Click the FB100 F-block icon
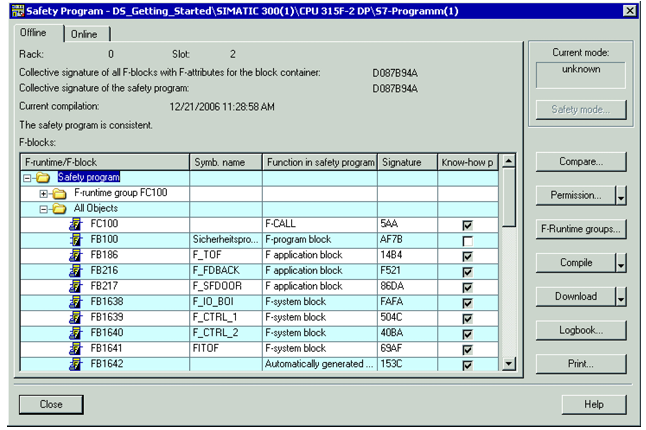This screenshot has height=430, width=646. 75,240
